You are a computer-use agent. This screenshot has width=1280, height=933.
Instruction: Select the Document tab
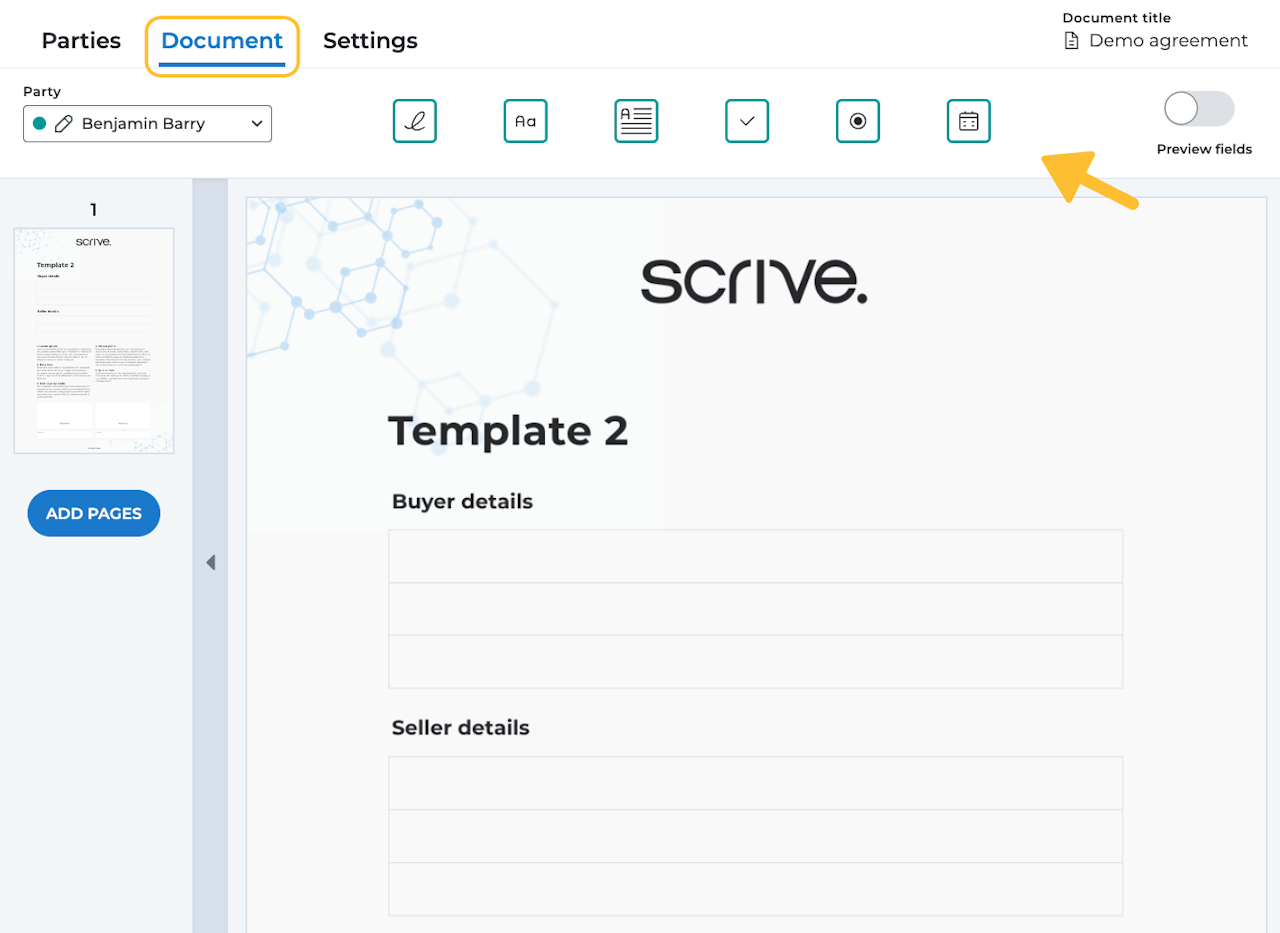coord(222,41)
